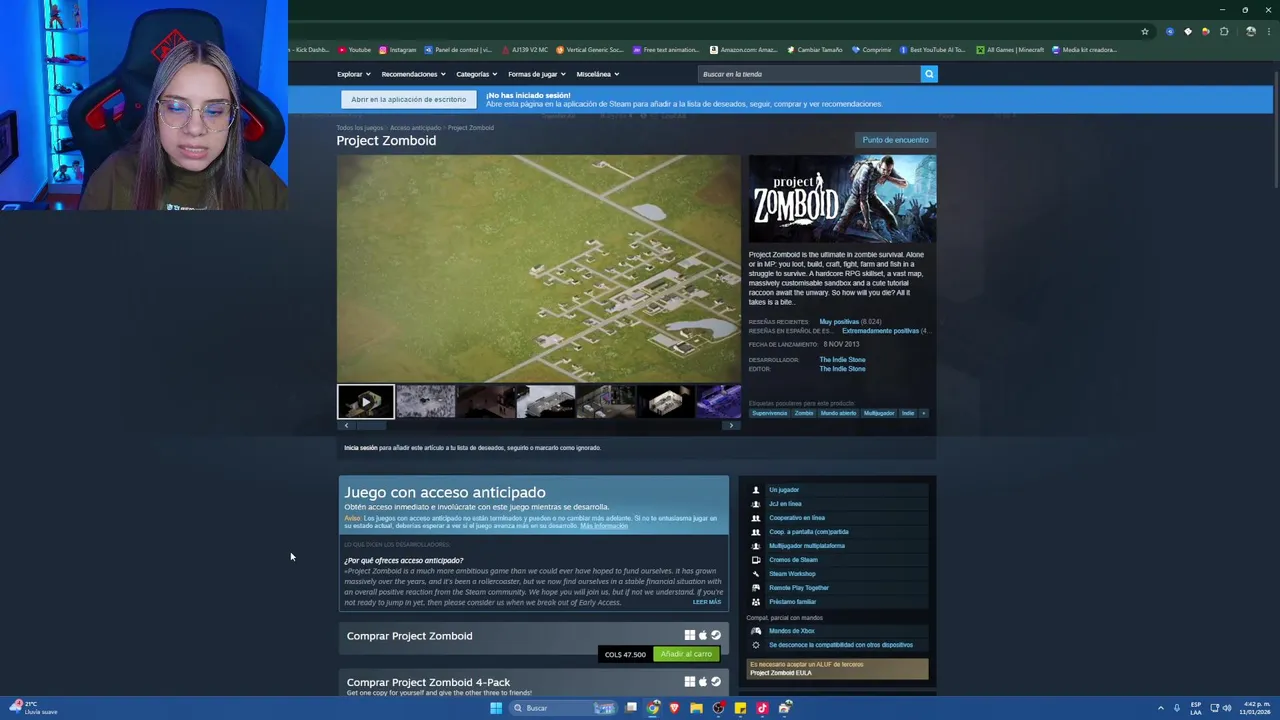Expand the Miscelánea dropdown

click(x=598, y=74)
